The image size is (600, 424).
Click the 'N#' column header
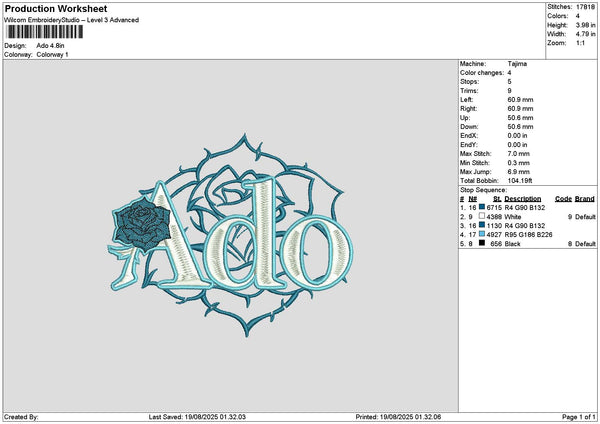pyautogui.click(x=473, y=199)
